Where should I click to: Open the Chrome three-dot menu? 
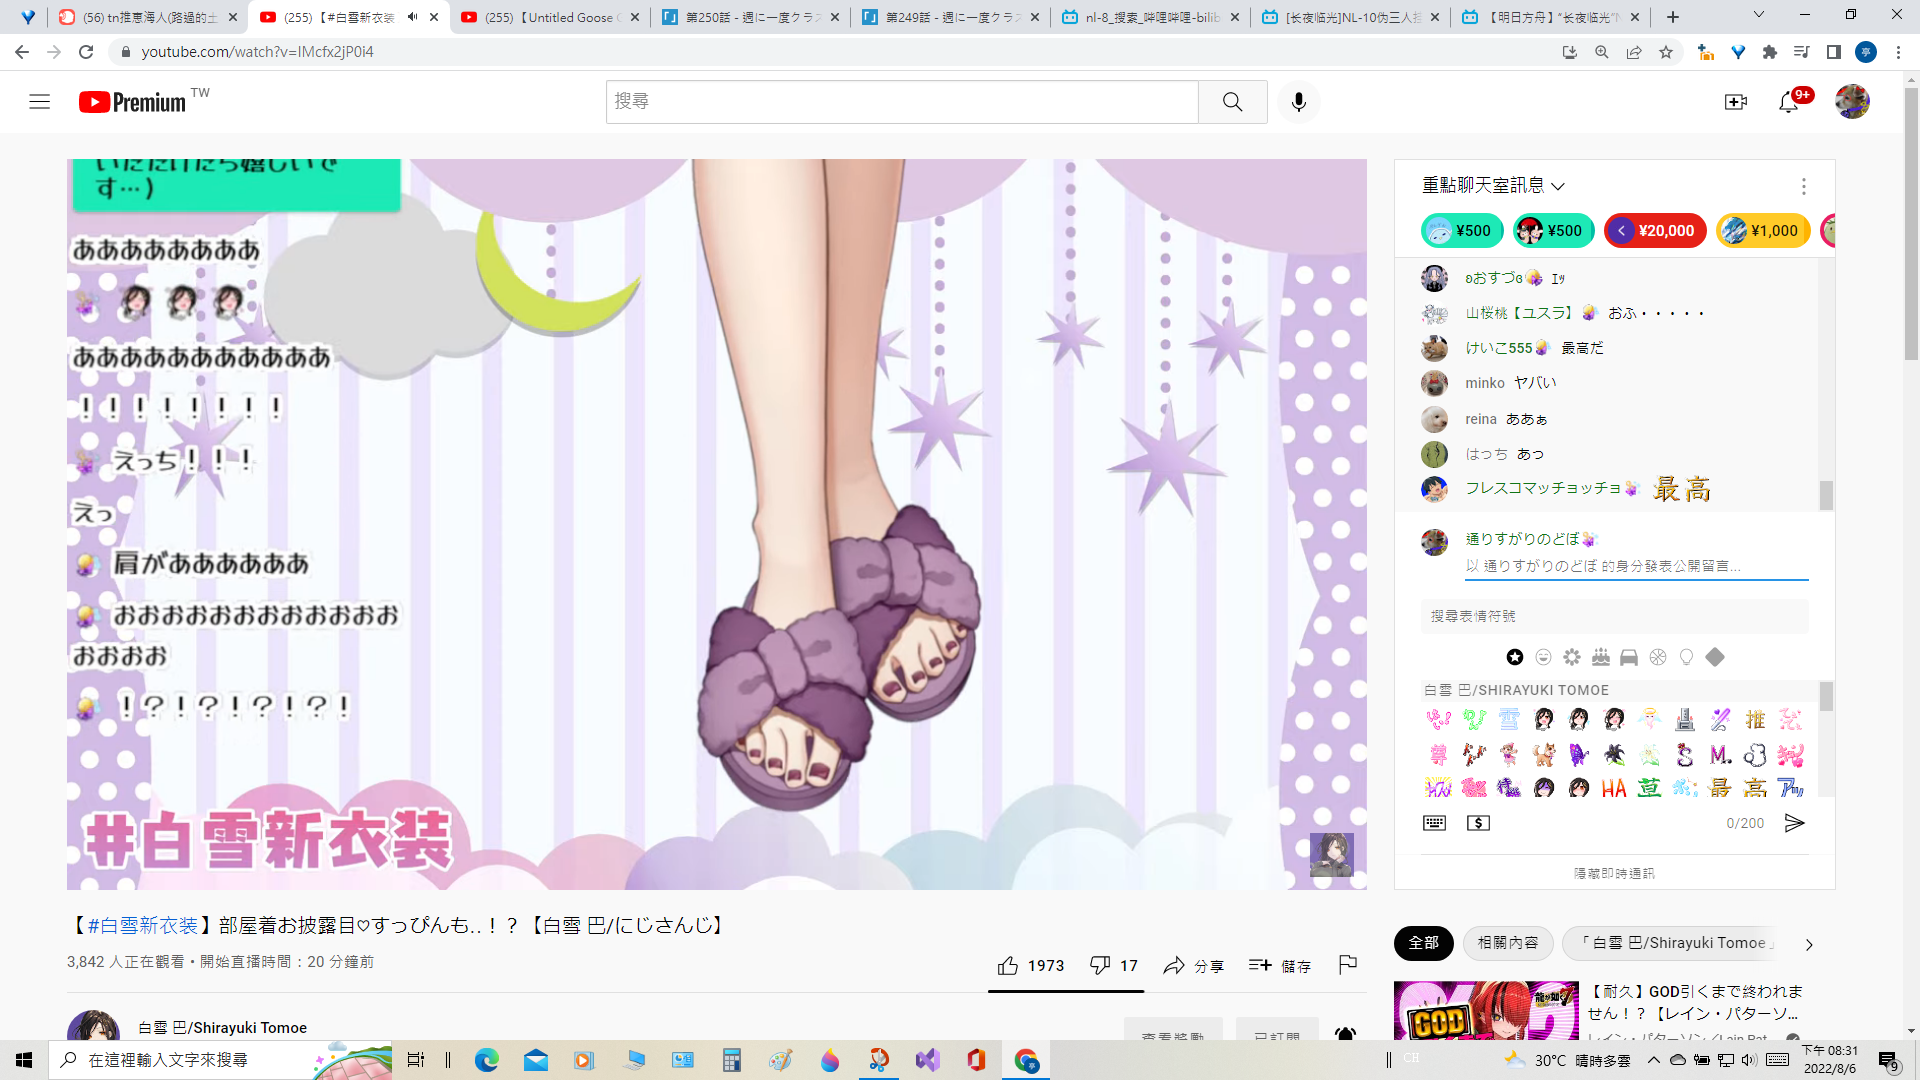1898,52
